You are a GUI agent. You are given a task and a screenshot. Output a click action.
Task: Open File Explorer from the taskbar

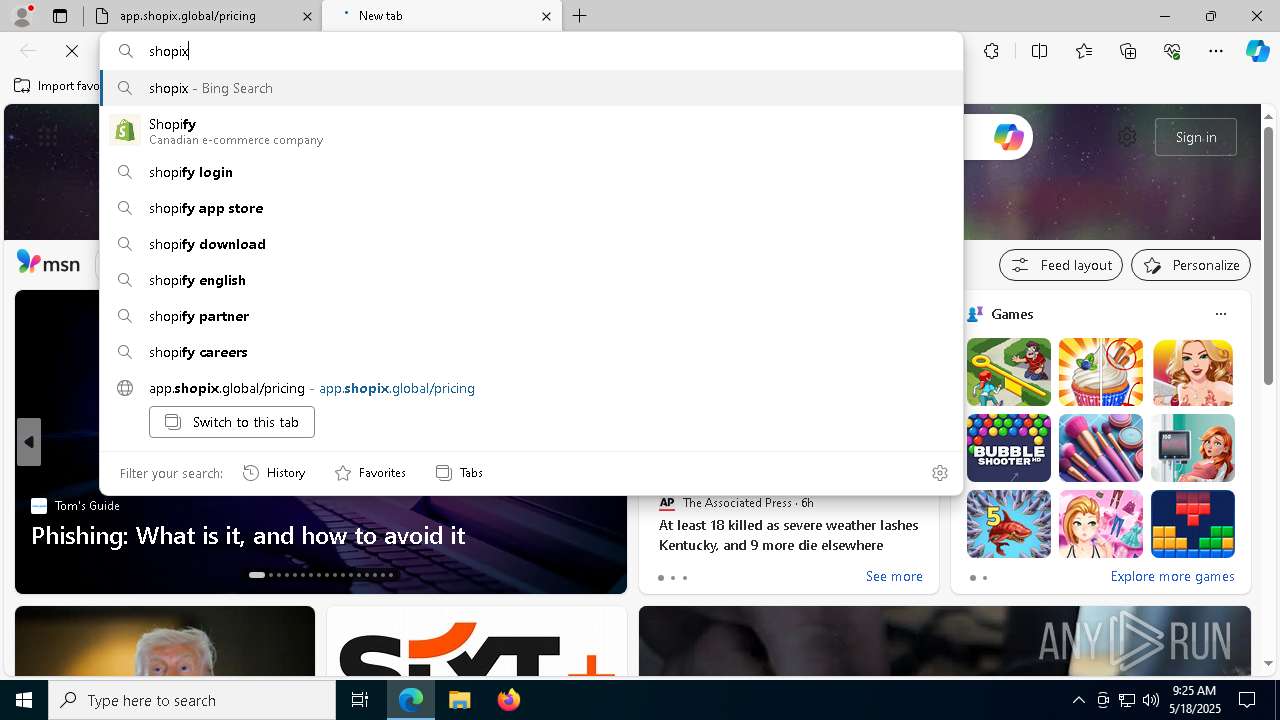459,700
